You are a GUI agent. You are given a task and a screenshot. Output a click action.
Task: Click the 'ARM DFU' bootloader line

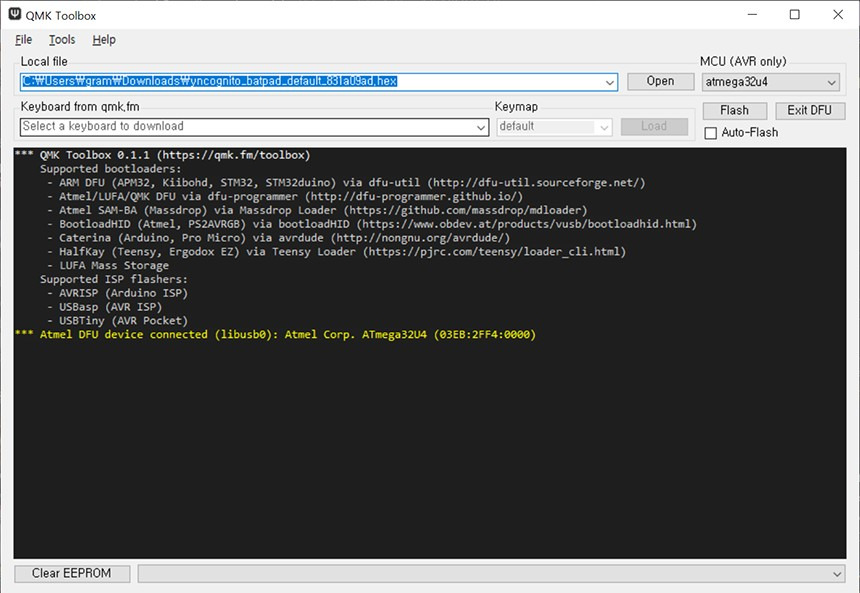(x=346, y=183)
